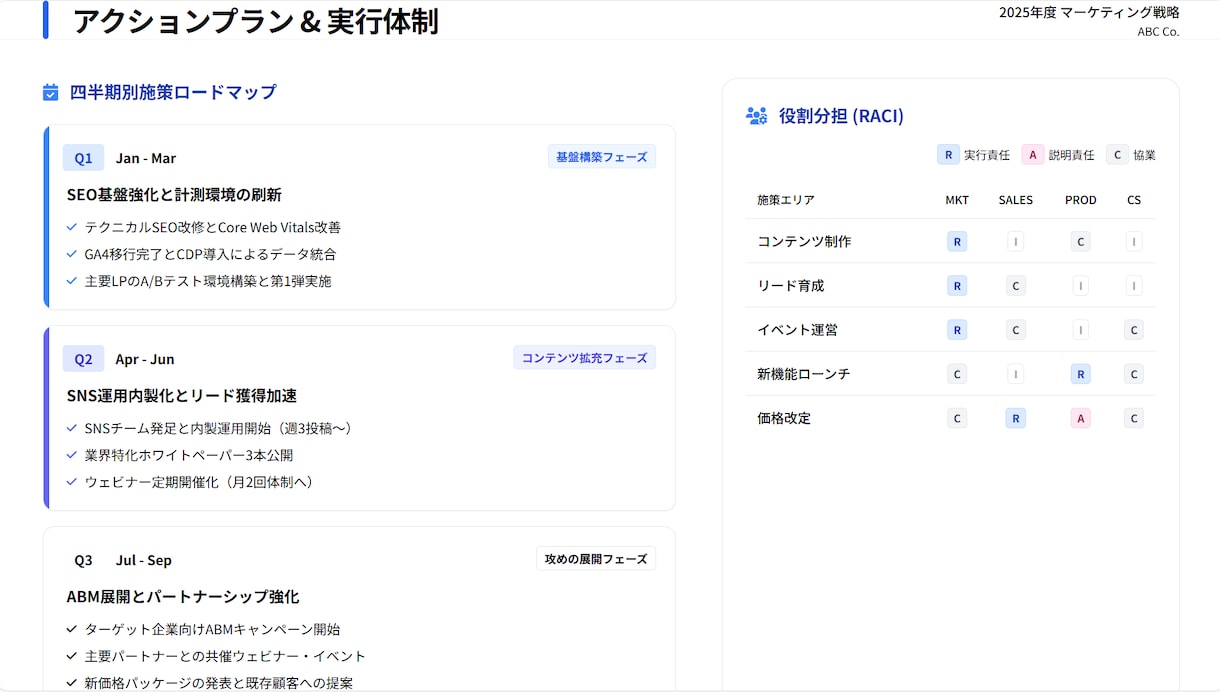Click the MKT R badge in イベント運営 row
Image resolution: width=1220 pixels, height=692 pixels.
(957, 330)
